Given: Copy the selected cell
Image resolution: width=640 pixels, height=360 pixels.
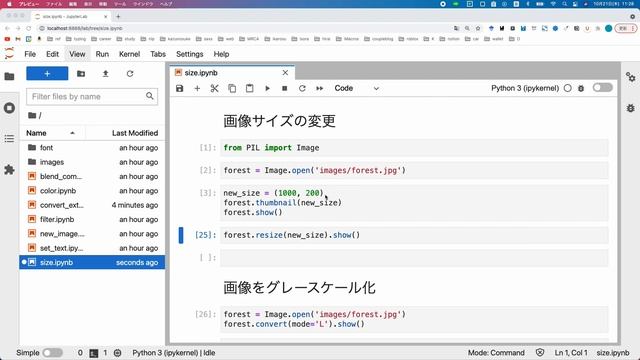Looking at the screenshot, I should pyautogui.click(x=232, y=88).
